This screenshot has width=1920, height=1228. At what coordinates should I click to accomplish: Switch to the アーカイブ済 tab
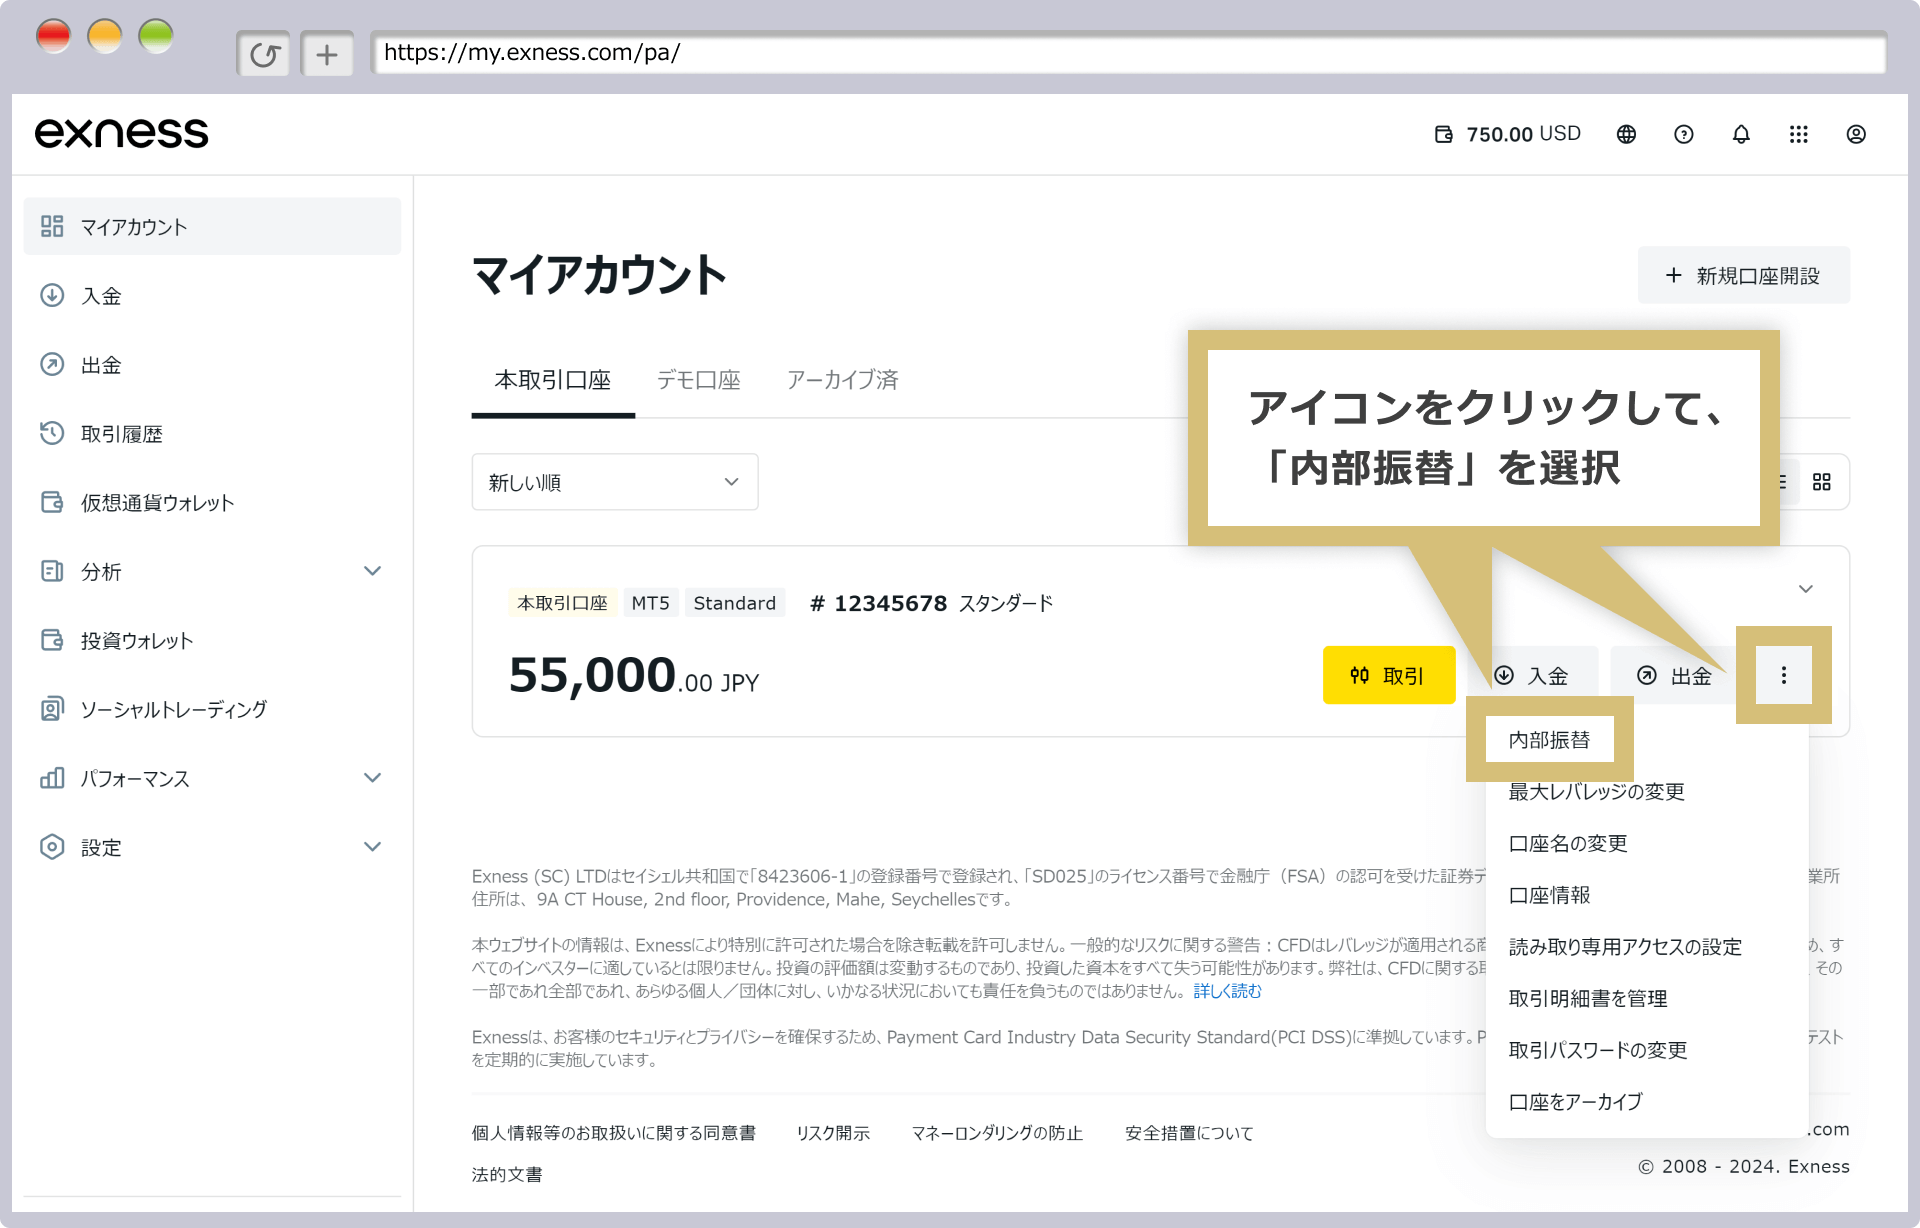point(843,380)
